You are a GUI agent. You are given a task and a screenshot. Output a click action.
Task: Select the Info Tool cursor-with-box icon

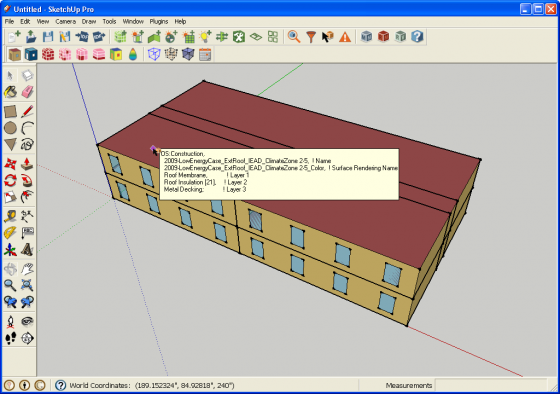coord(328,37)
